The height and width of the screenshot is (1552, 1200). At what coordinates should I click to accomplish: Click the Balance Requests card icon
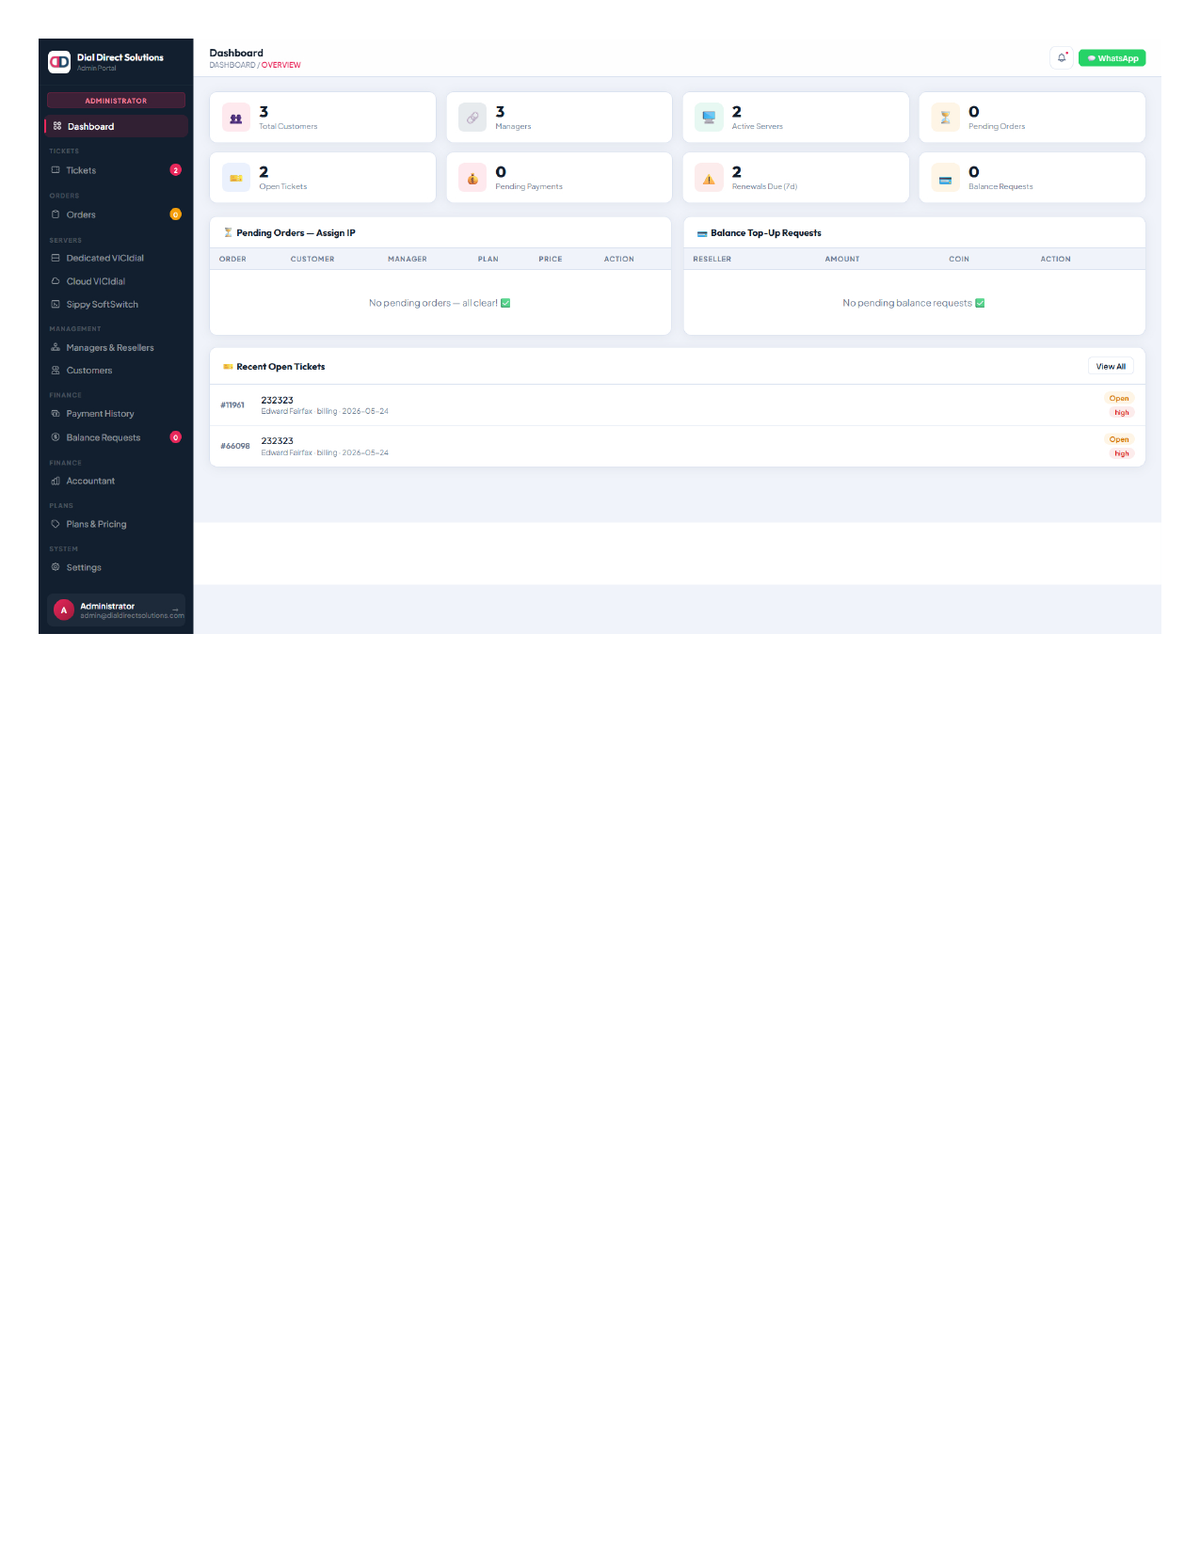[945, 178]
